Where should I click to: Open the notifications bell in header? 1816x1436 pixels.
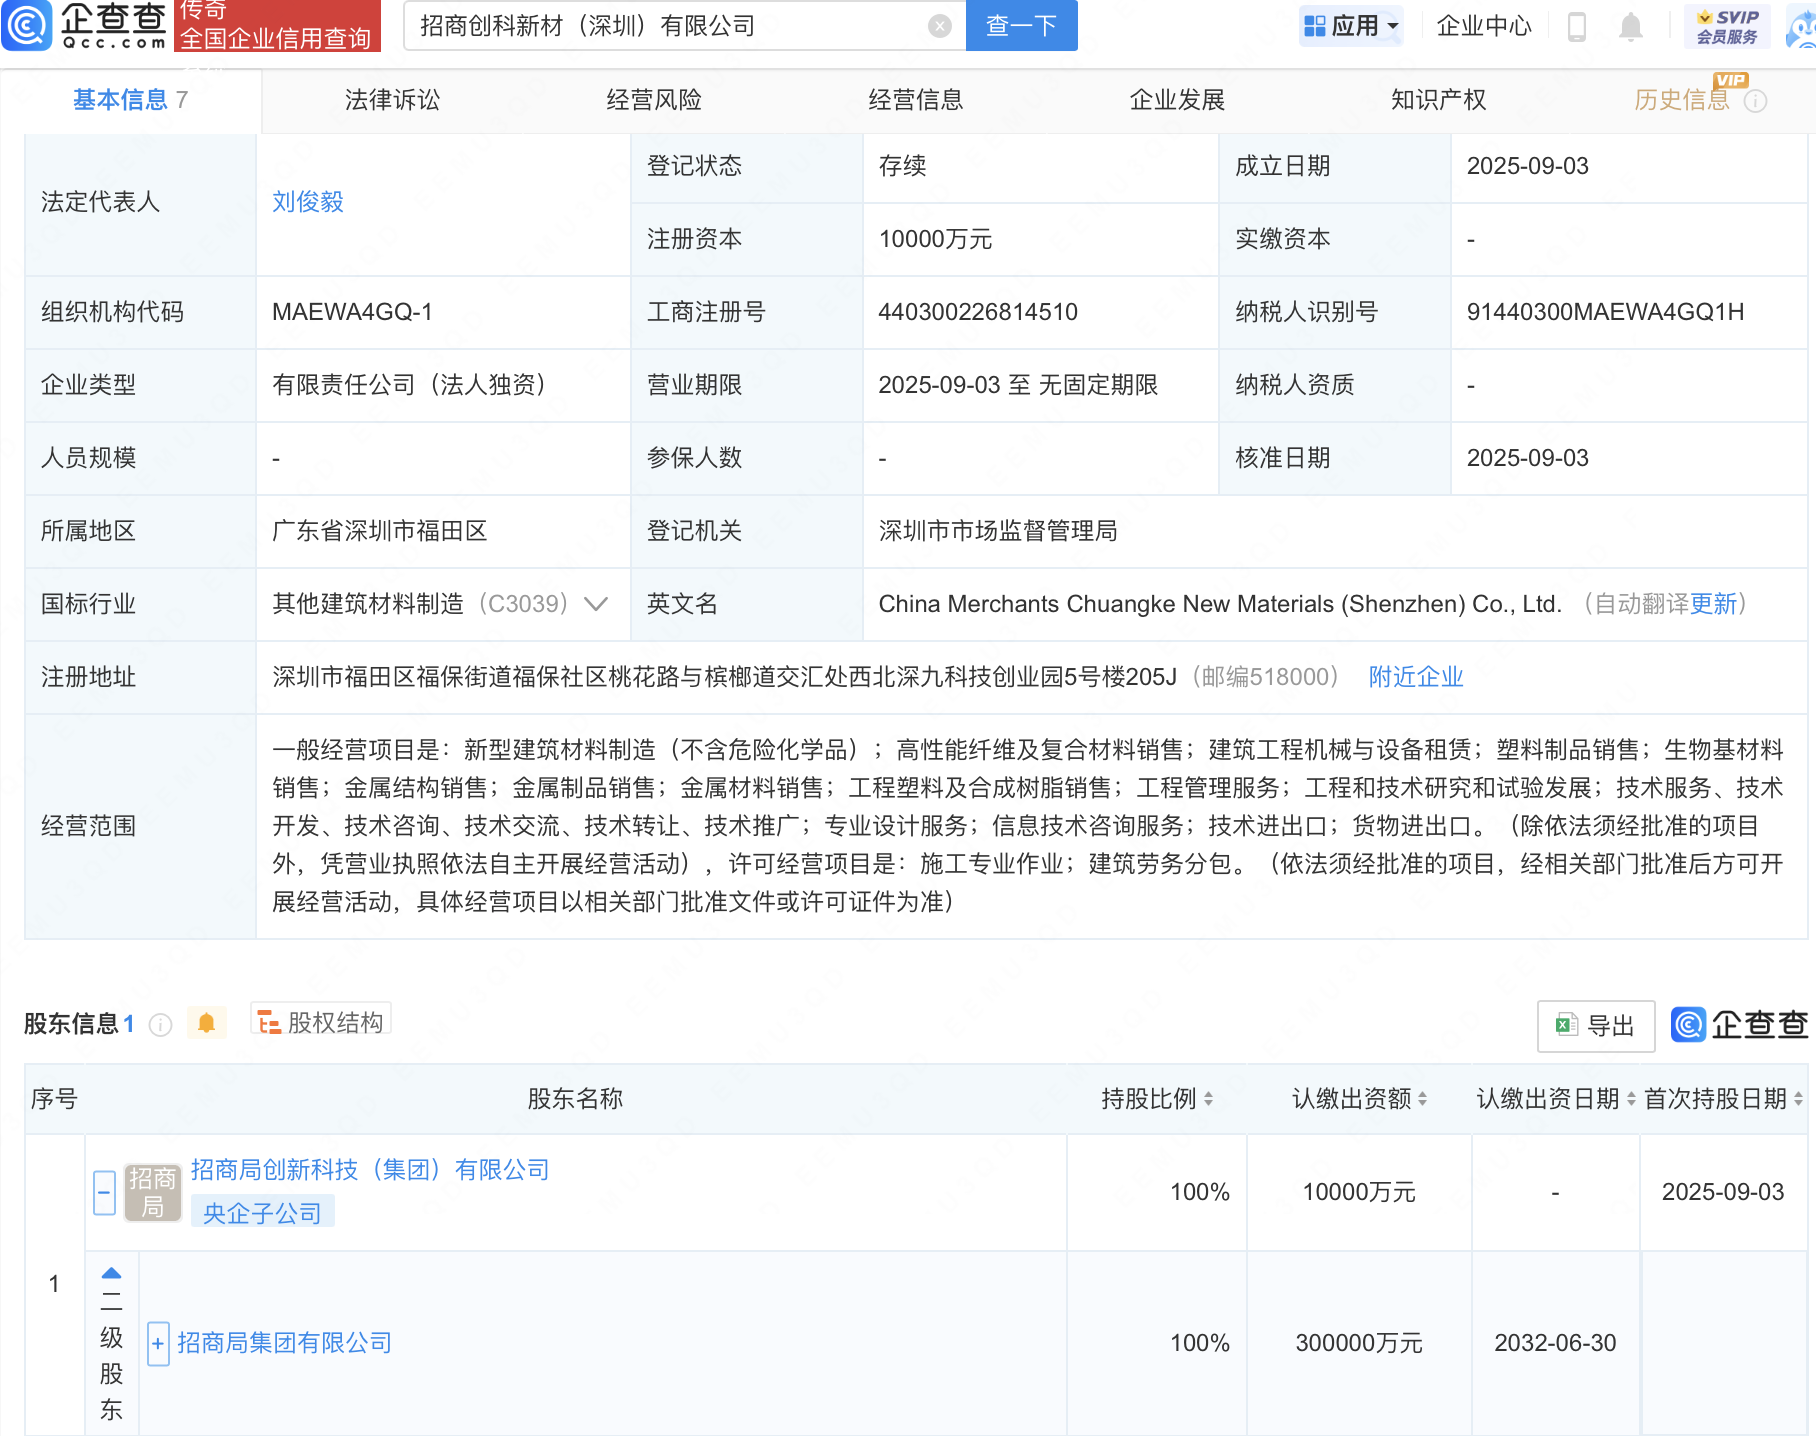click(1631, 26)
